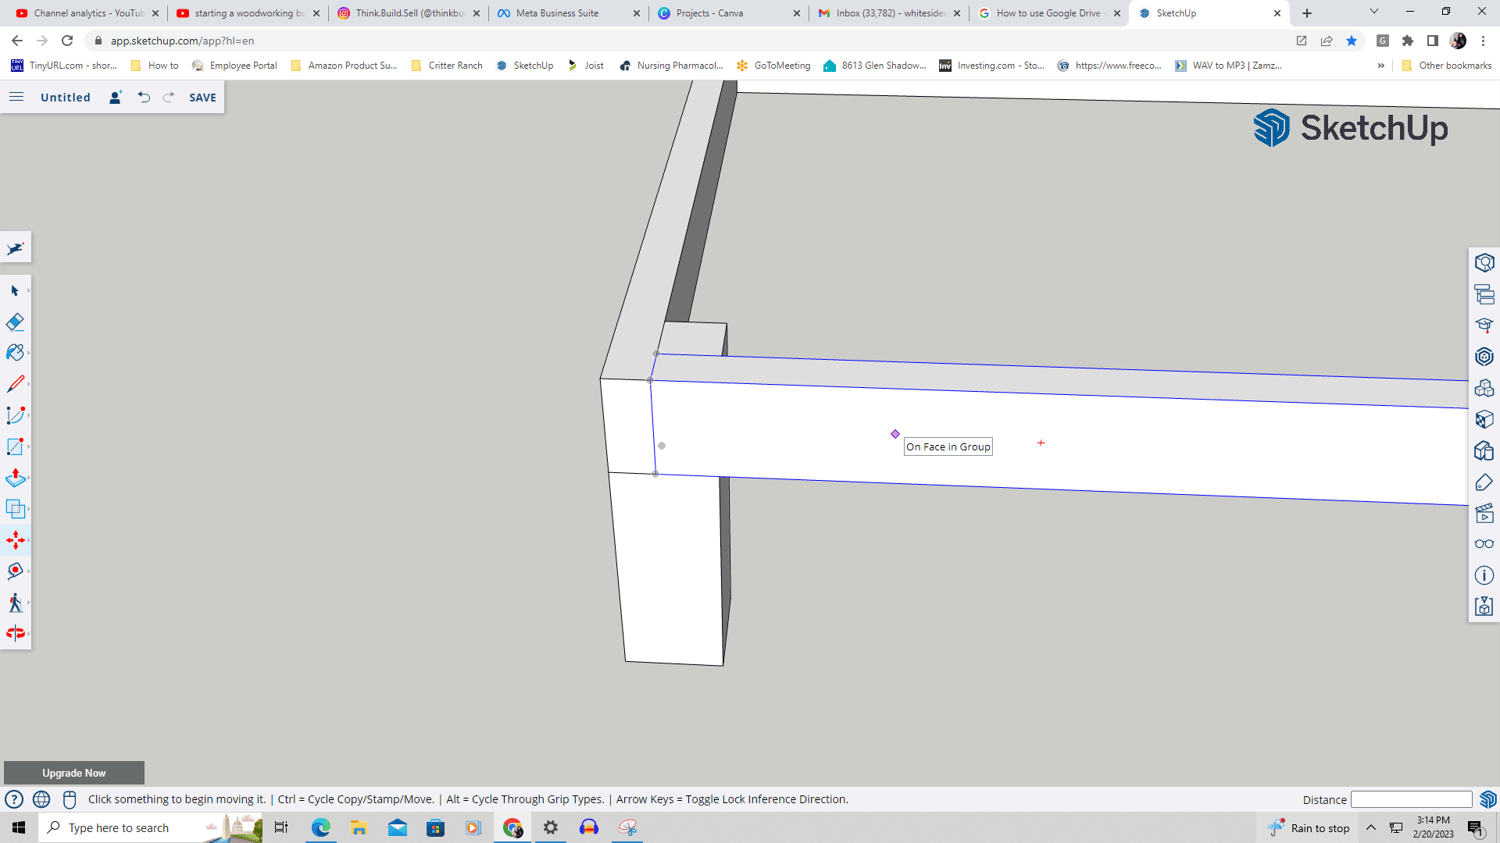Open the Critter Ranch bookmarks folder
Image resolution: width=1500 pixels, height=843 pixels.
click(446, 66)
